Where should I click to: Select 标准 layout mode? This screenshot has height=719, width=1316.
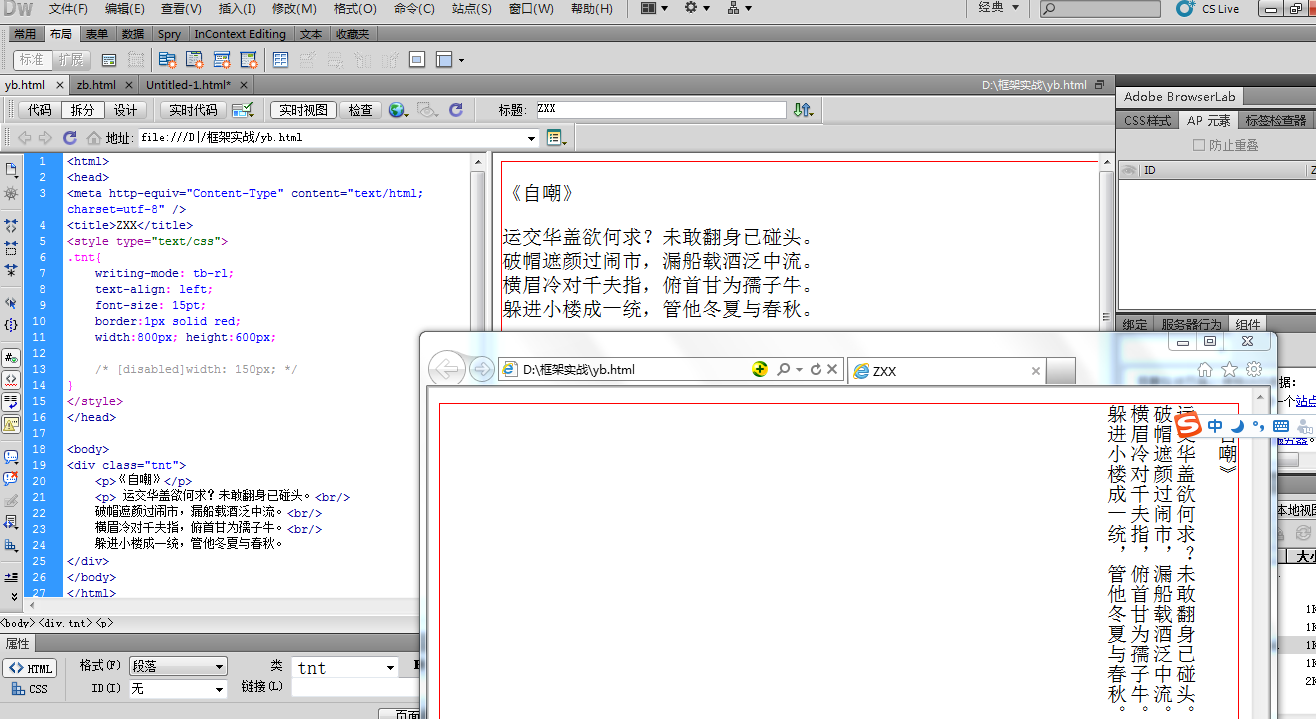[31, 60]
